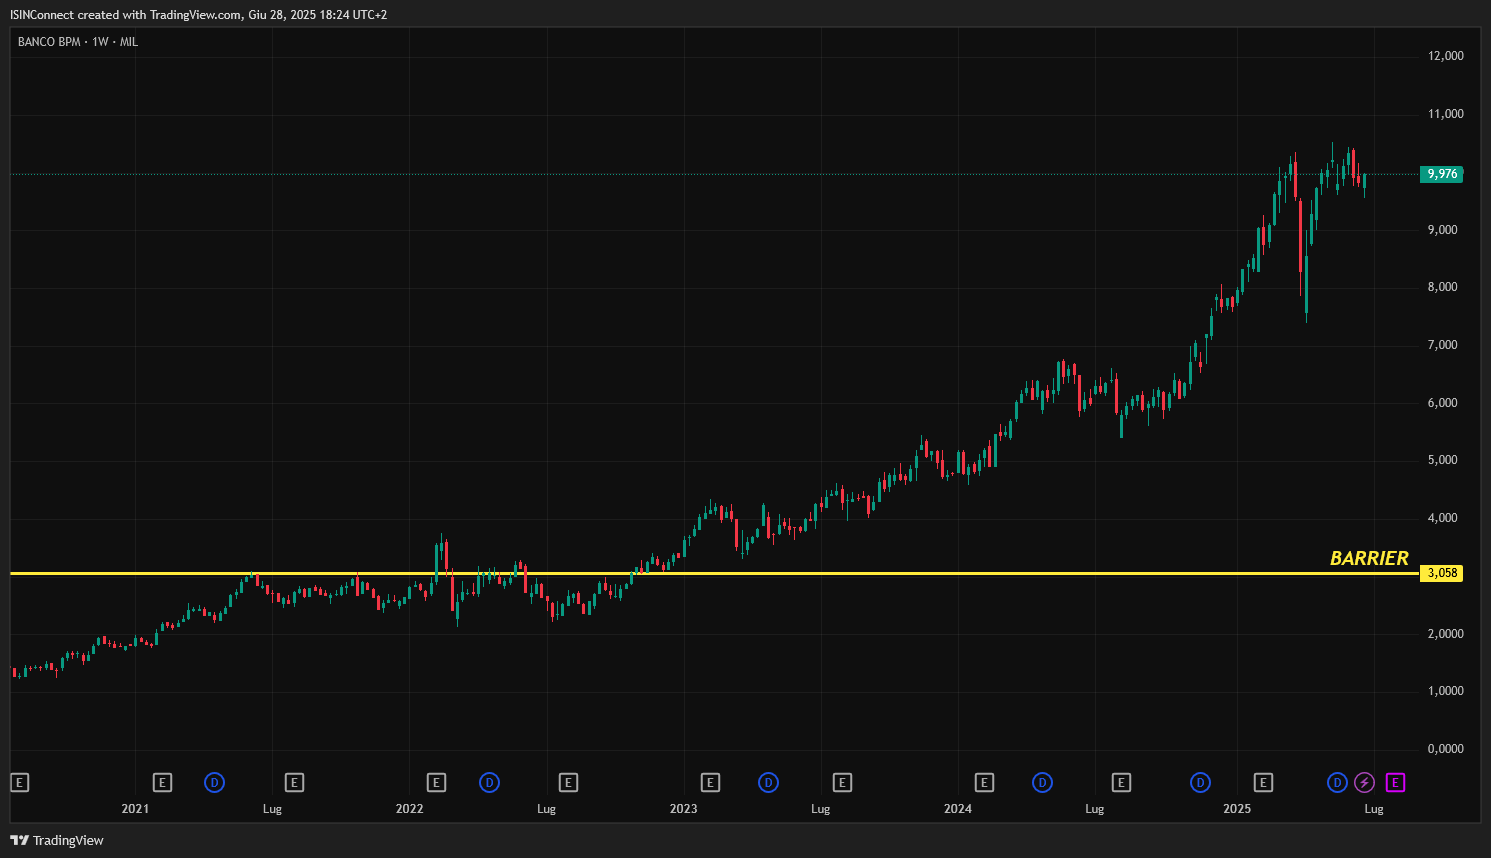Screen dimensions: 1491x858
Task: Click the 12,000 price axis label
Action: (x=1446, y=56)
